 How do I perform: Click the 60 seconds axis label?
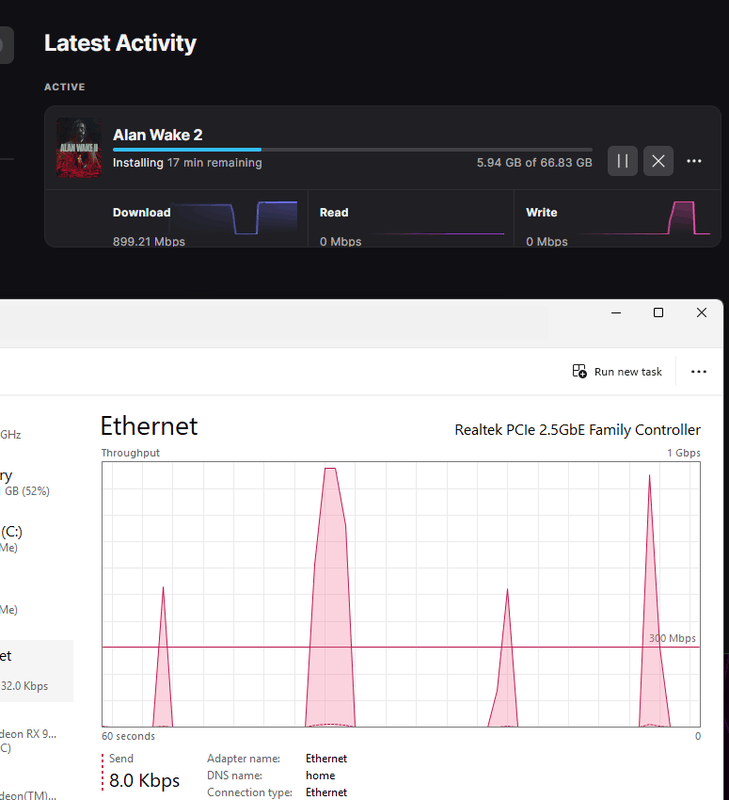[x=128, y=736]
